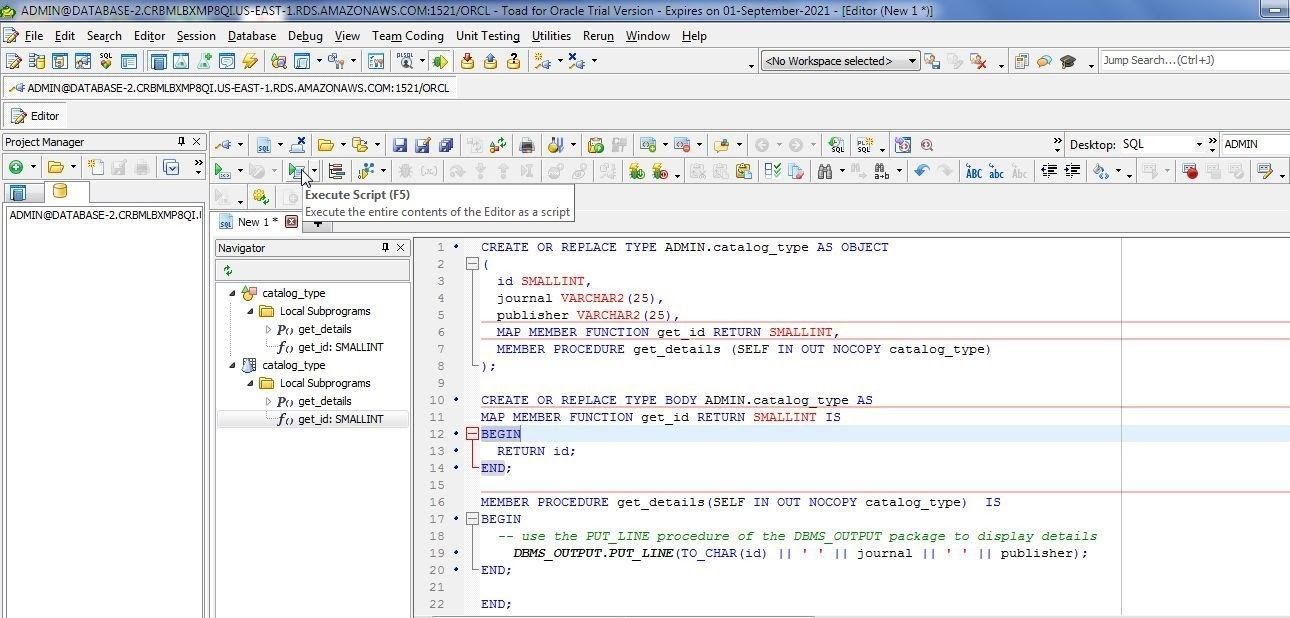Open the Execute Script dropdown arrow
This screenshot has height=618, width=1290.
(313, 171)
